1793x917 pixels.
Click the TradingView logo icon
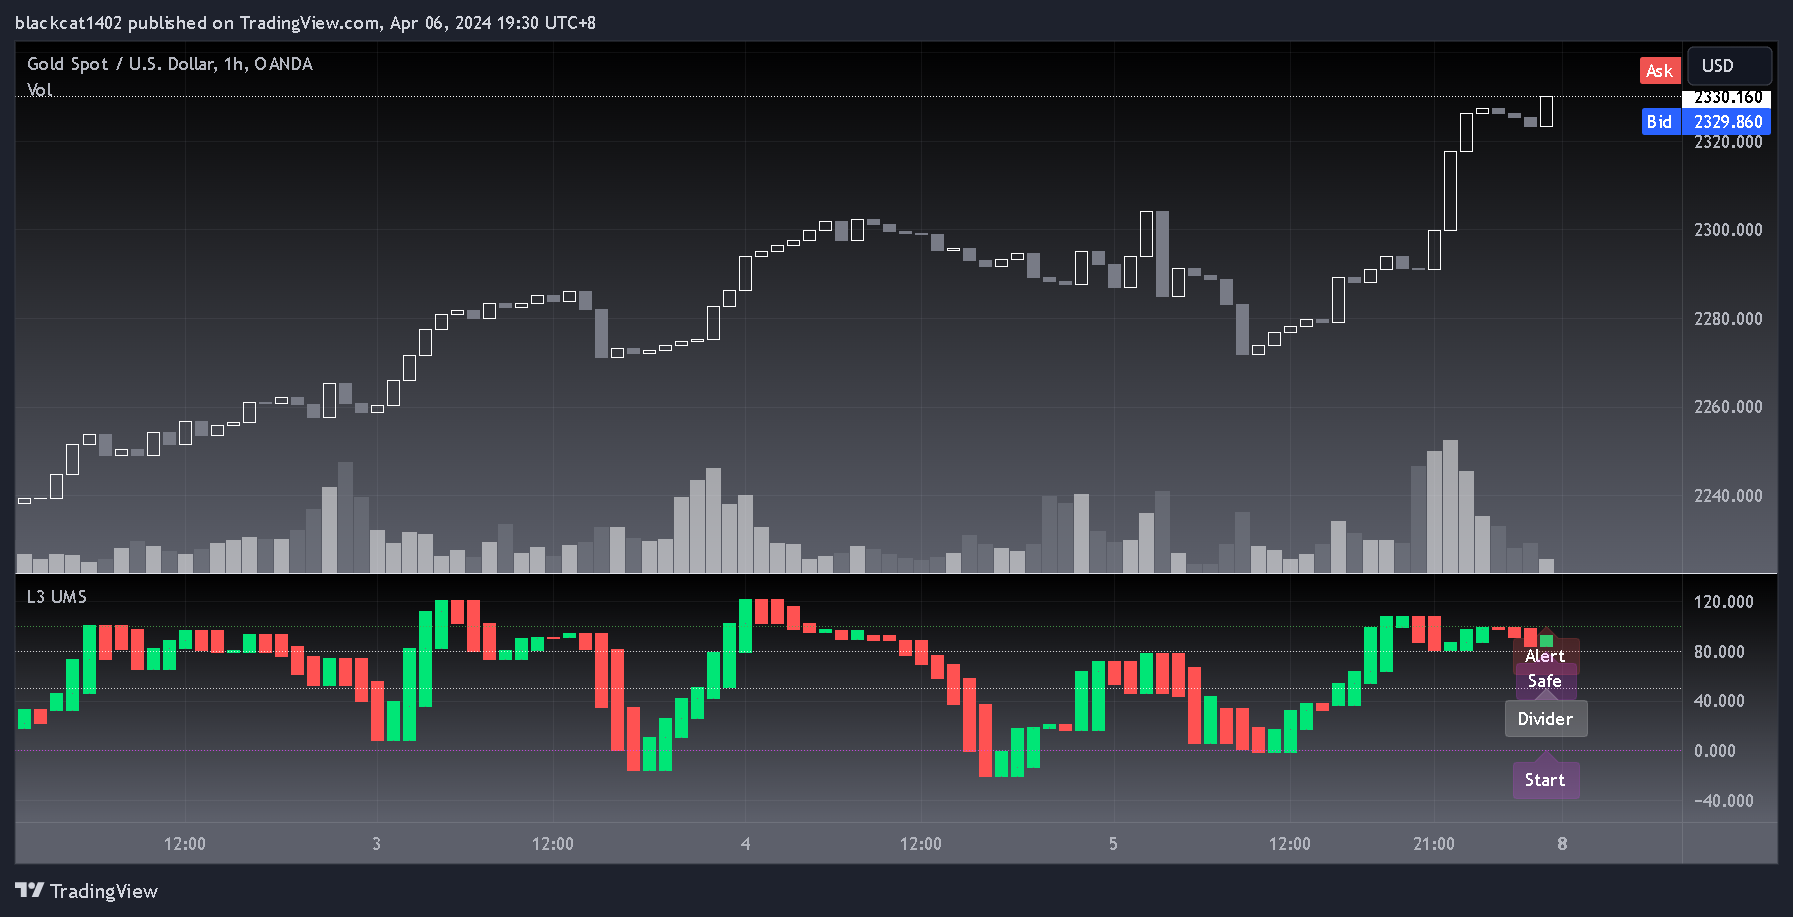tap(29, 890)
